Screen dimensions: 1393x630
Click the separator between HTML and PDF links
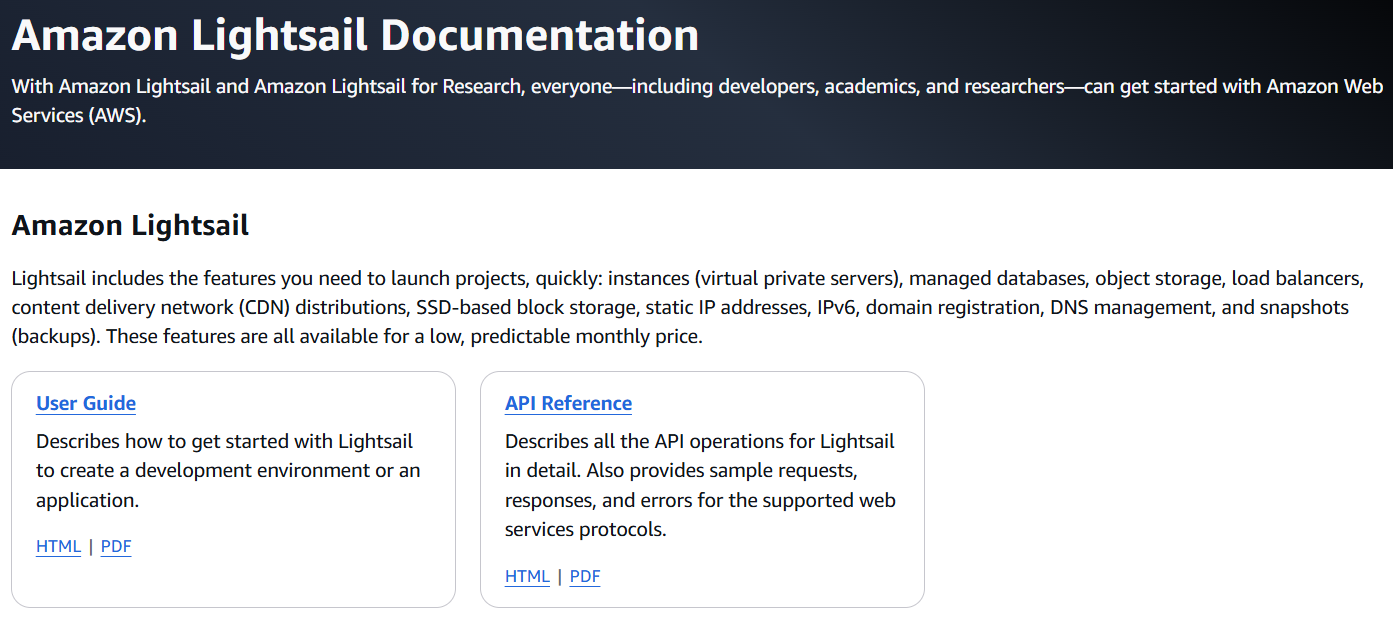click(89, 546)
